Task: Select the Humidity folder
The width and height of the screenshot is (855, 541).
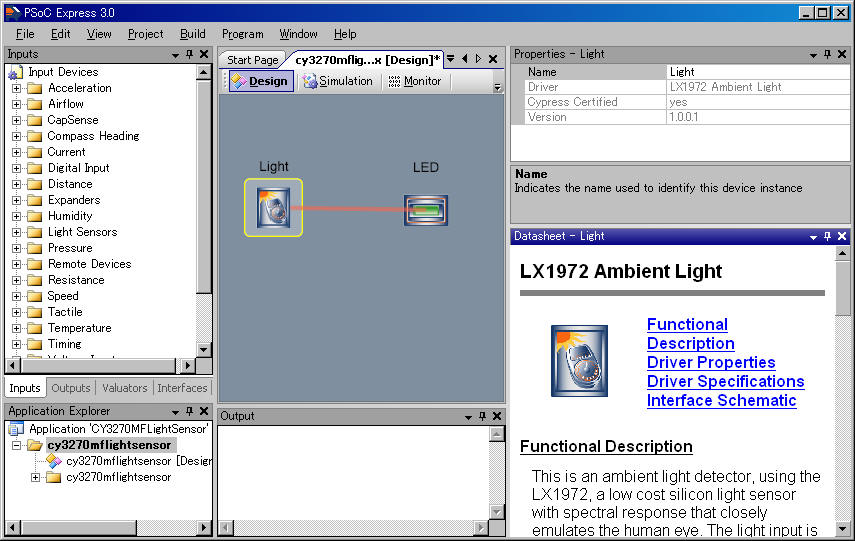Action: tap(70, 216)
